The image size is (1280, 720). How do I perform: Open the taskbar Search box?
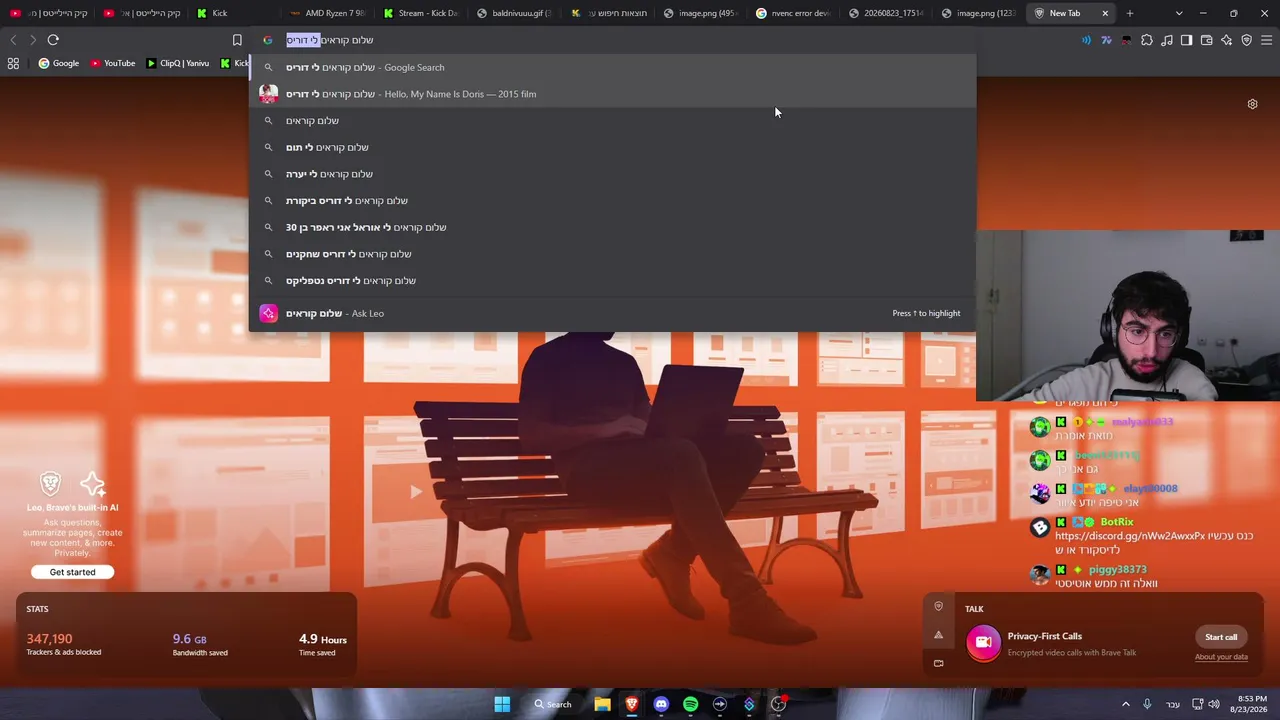click(553, 704)
